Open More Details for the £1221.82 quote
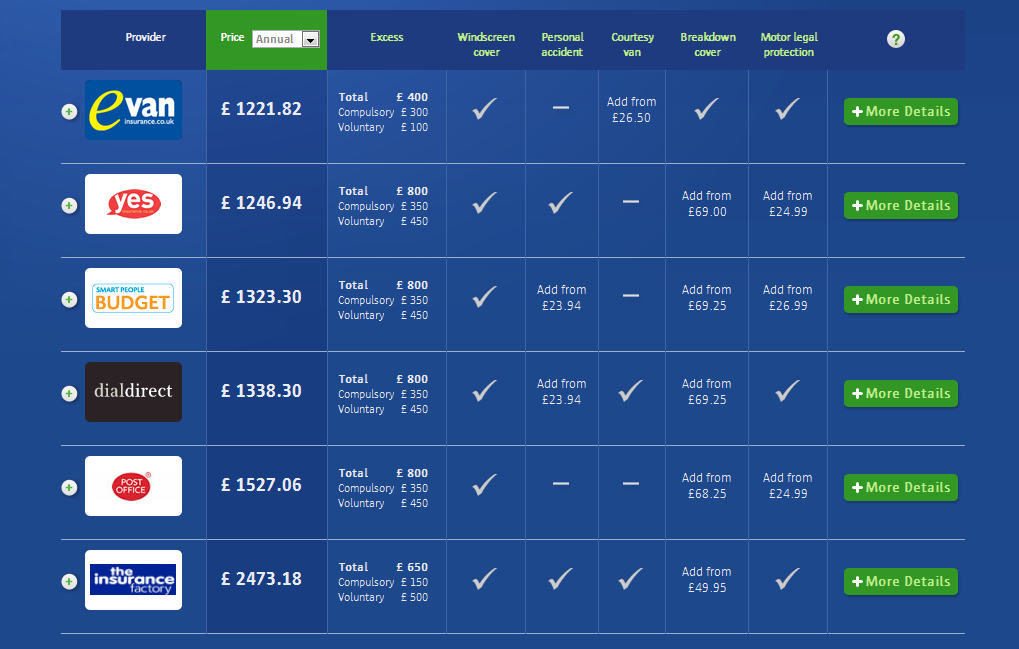Viewport: 1019px width, 649px height. click(900, 111)
